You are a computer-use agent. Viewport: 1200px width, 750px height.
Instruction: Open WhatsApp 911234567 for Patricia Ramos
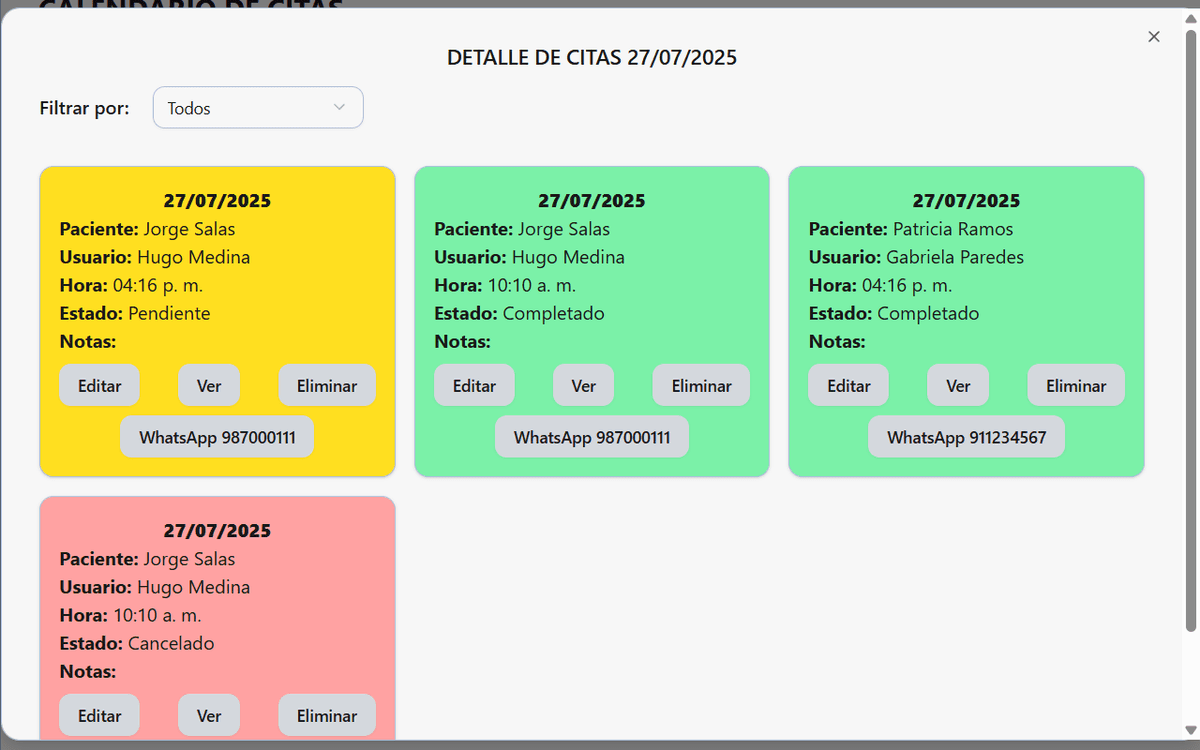click(x=966, y=436)
